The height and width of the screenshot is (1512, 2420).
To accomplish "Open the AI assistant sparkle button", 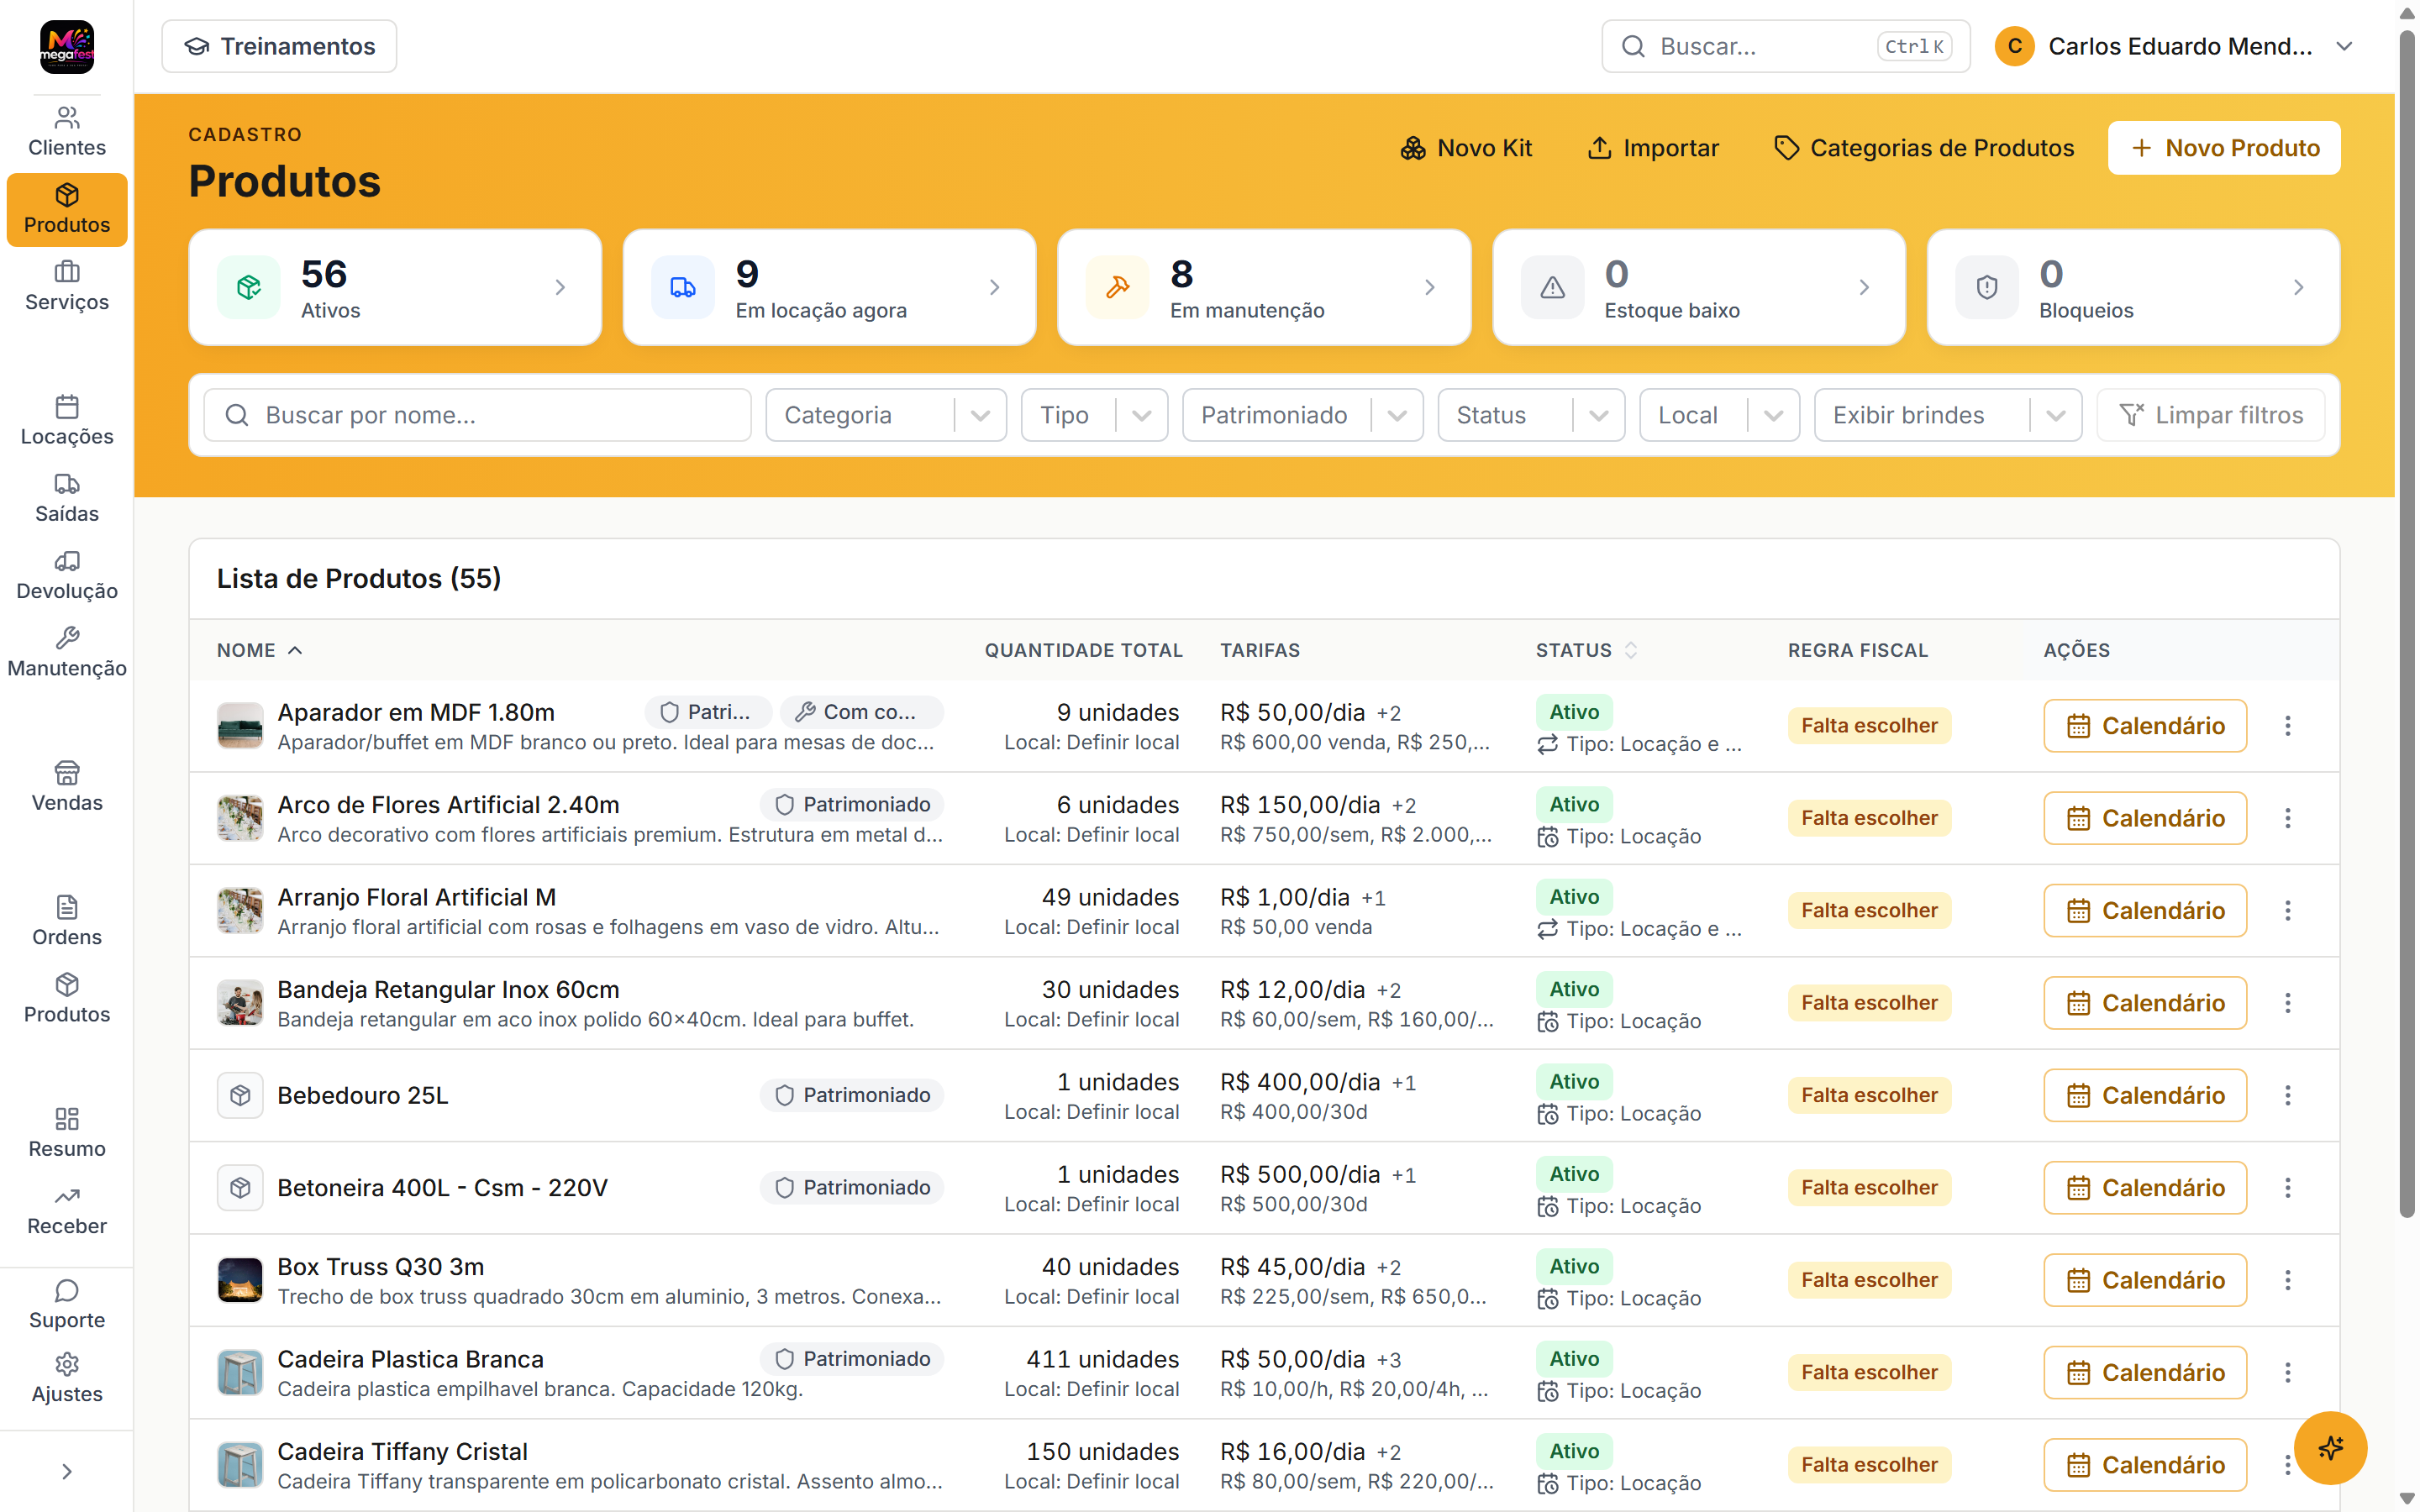I will (2330, 1448).
